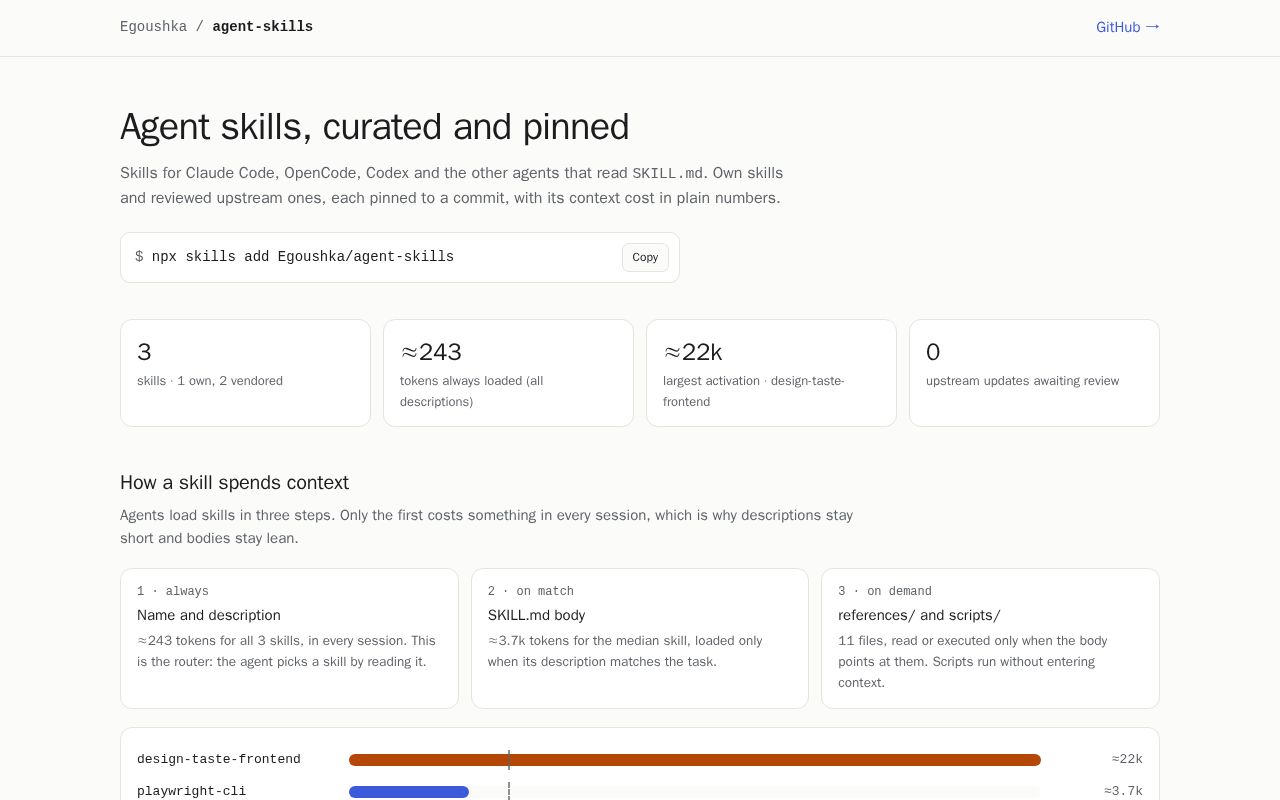Click "≈243 tokens for all 3 skills" description
Image resolution: width=1280 pixels, height=800 pixels.
click(286, 651)
